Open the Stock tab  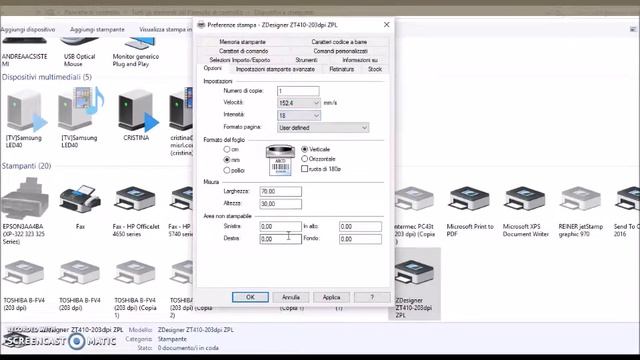(x=375, y=69)
